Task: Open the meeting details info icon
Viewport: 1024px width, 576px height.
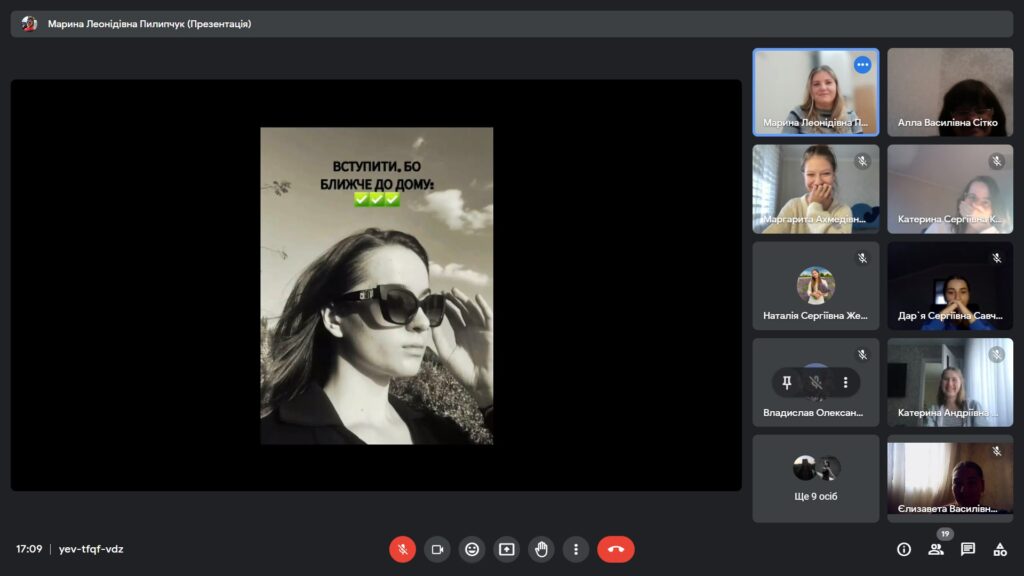Action: pos(904,549)
